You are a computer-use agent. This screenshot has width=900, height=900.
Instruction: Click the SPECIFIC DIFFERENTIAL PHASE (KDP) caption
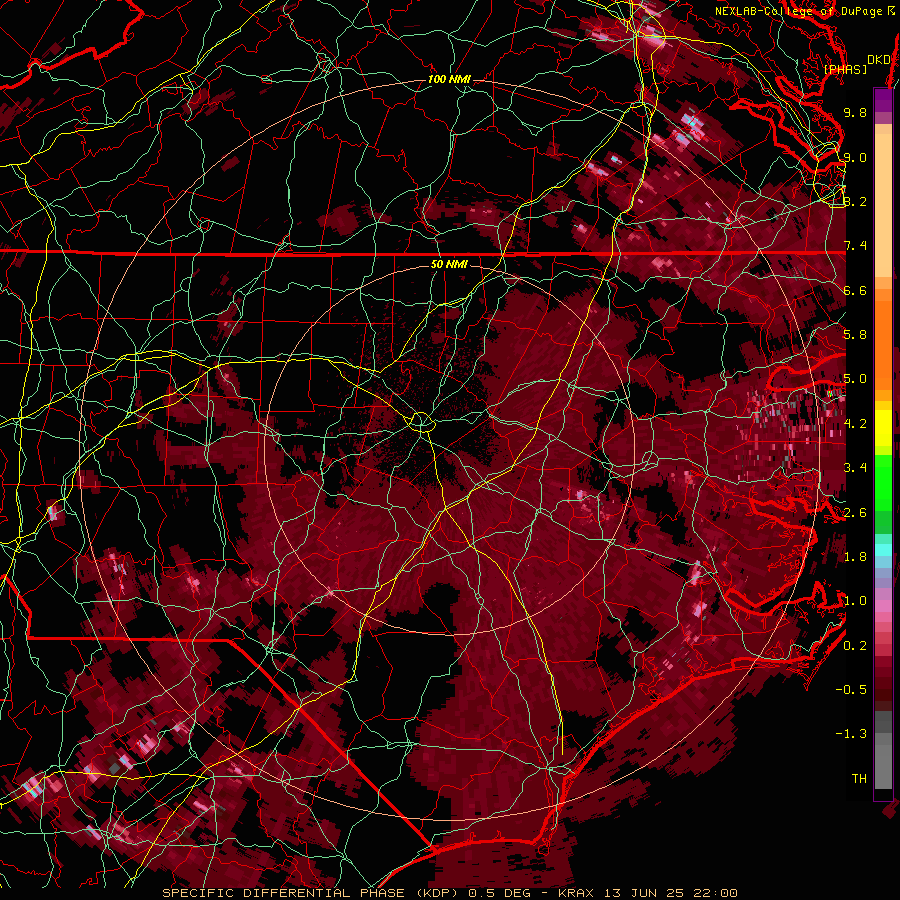311,893
